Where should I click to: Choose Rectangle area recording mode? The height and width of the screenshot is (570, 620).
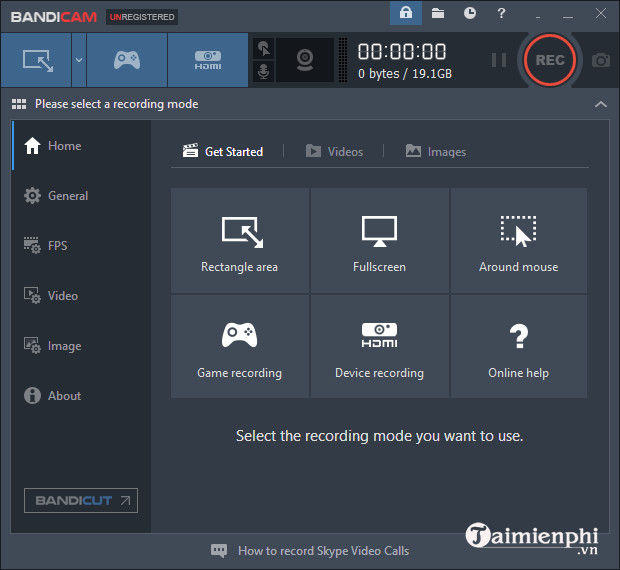[x=240, y=240]
